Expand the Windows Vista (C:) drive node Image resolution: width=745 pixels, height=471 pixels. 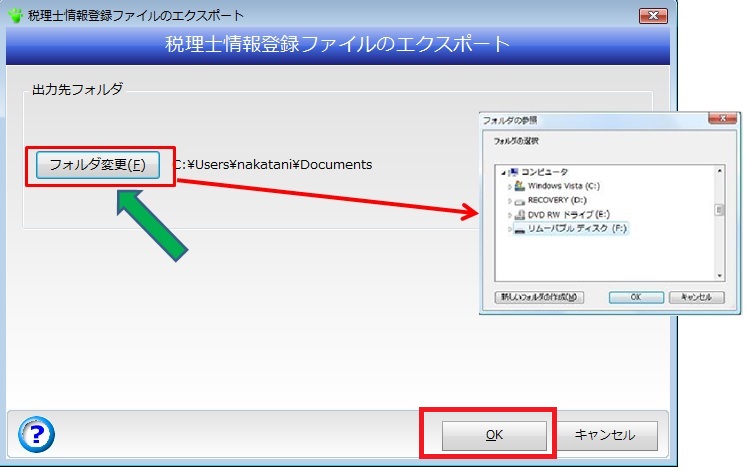(x=509, y=186)
